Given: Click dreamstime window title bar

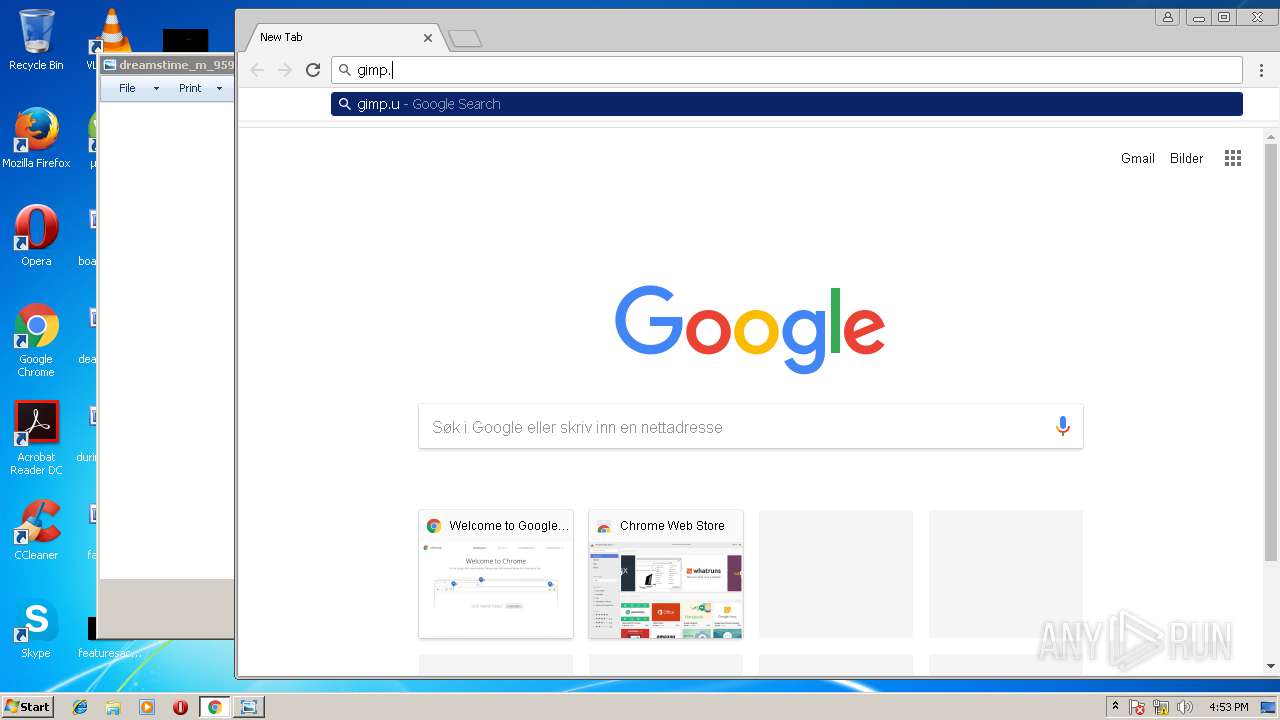Looking at the screenshot, I should (167, 65).
